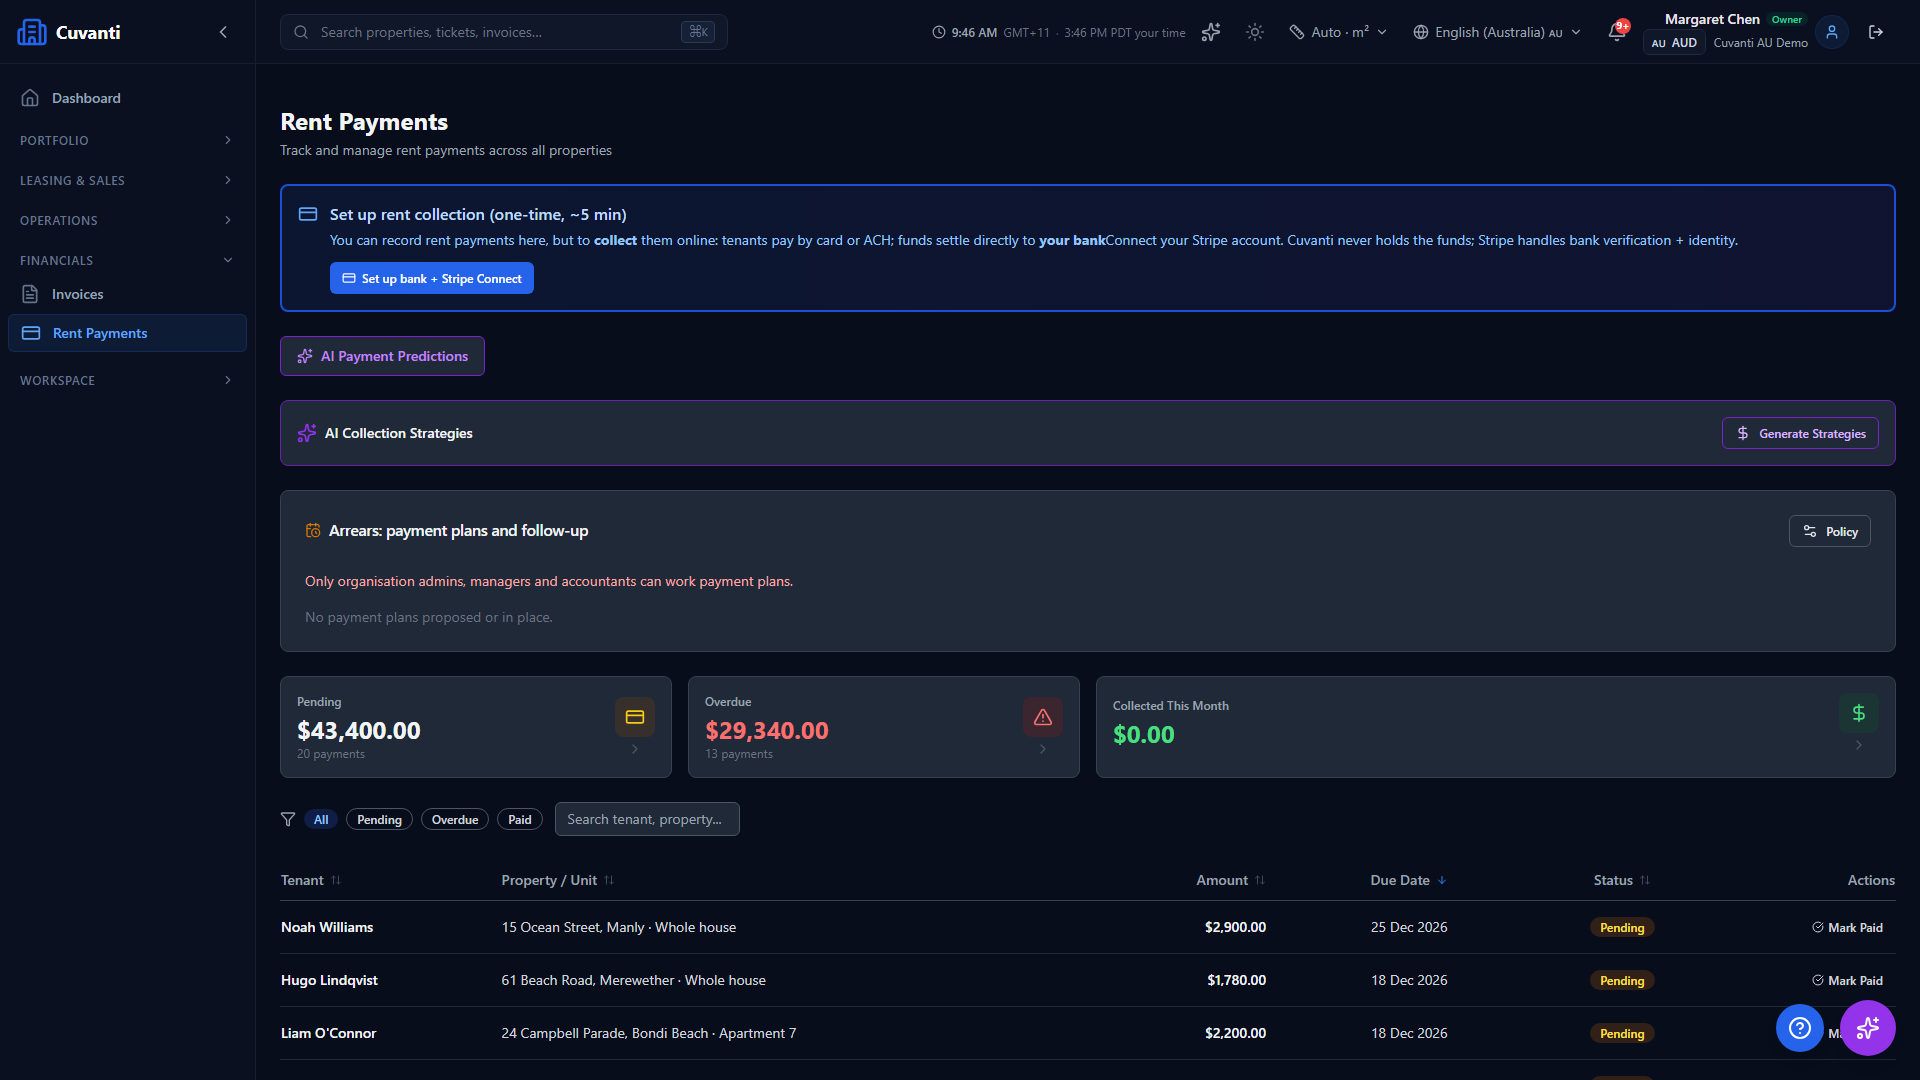The image size is (1920, 1080).
Task: Click Set up bank + Stripe Connect
Action: coord(432,278)
